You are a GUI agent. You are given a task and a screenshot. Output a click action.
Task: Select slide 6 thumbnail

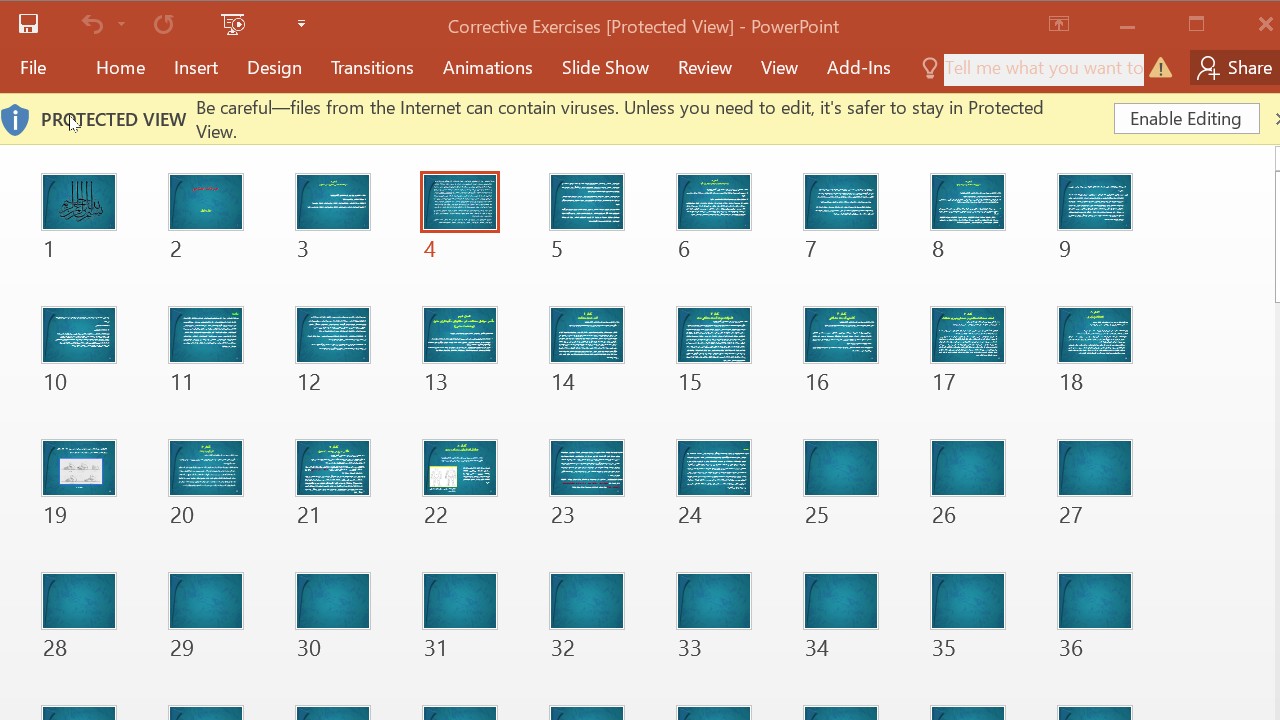click(x=714, y=202)
